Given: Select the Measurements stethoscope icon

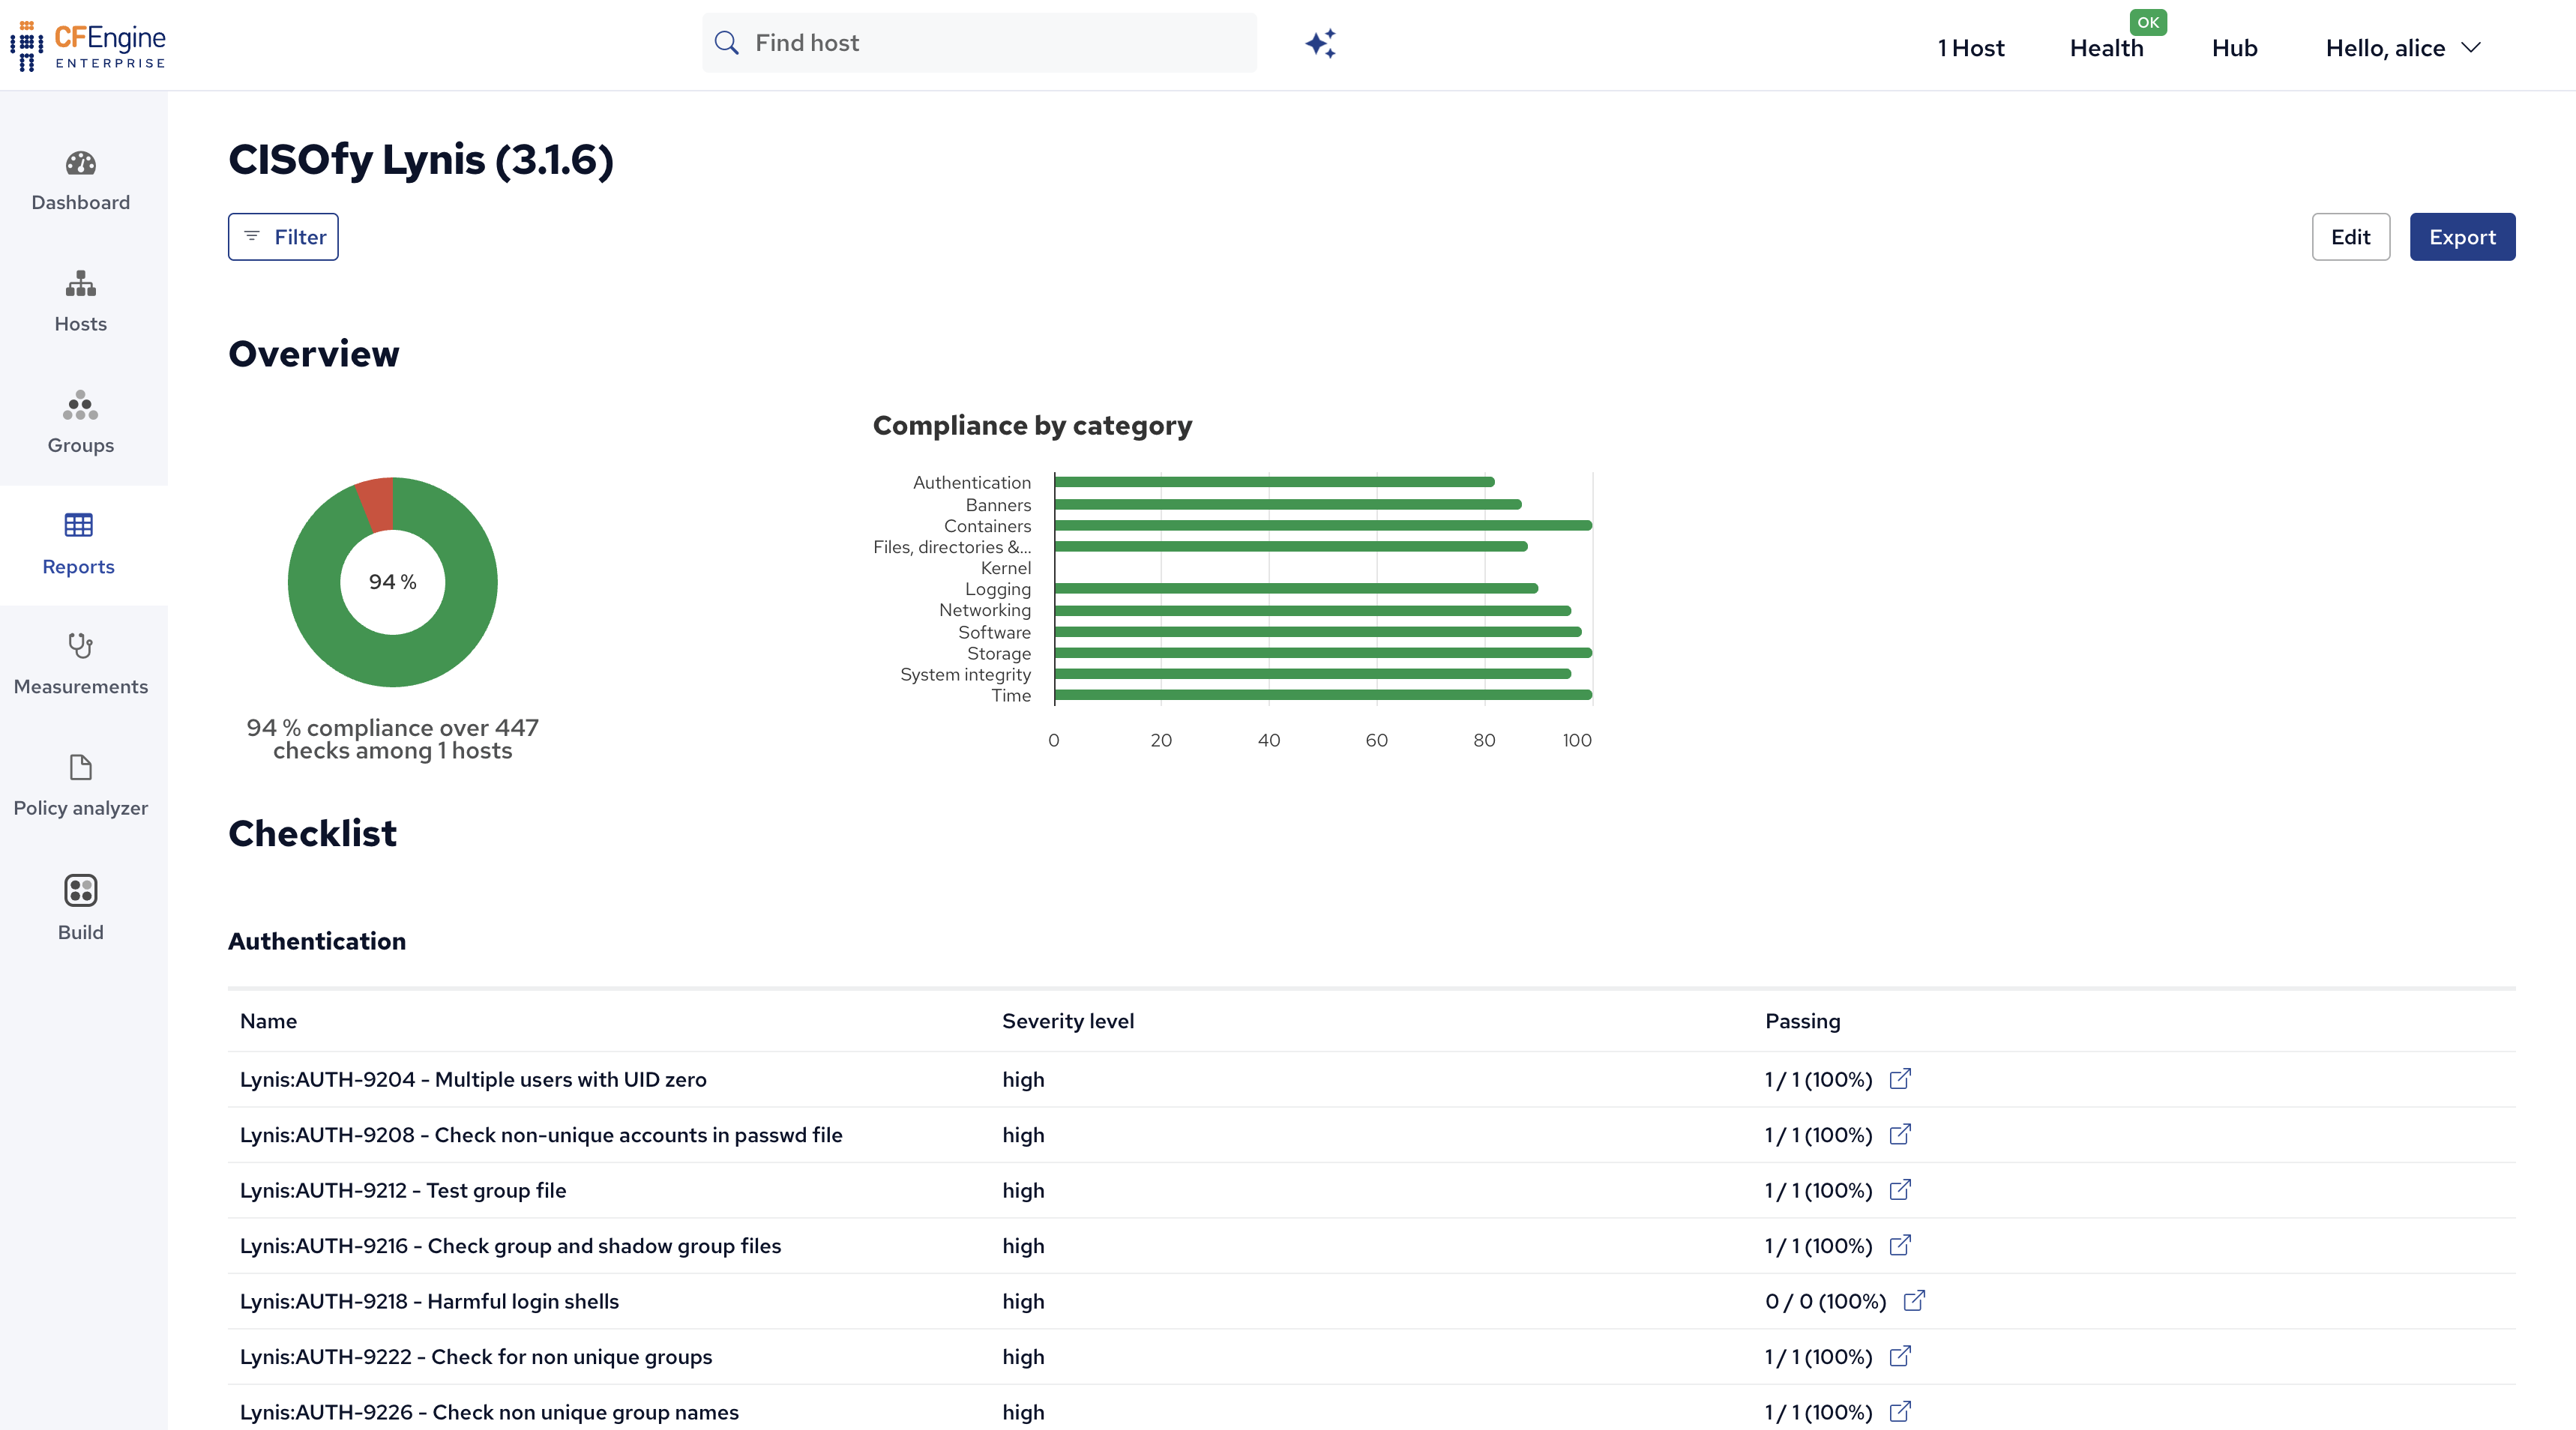Looking at the screenshot, I should 80,645.
